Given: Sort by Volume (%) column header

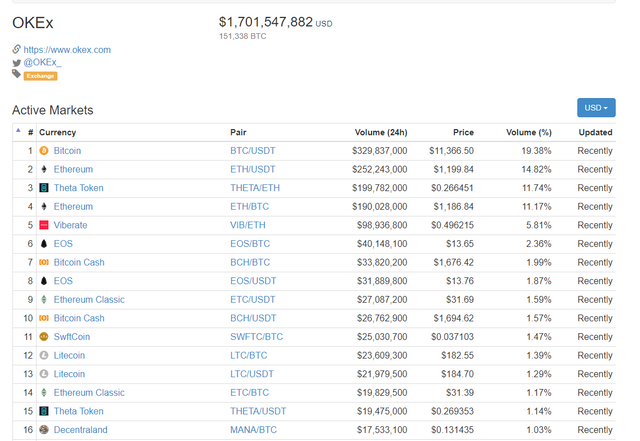Looking at the screenshot, I should click(529, 132).
